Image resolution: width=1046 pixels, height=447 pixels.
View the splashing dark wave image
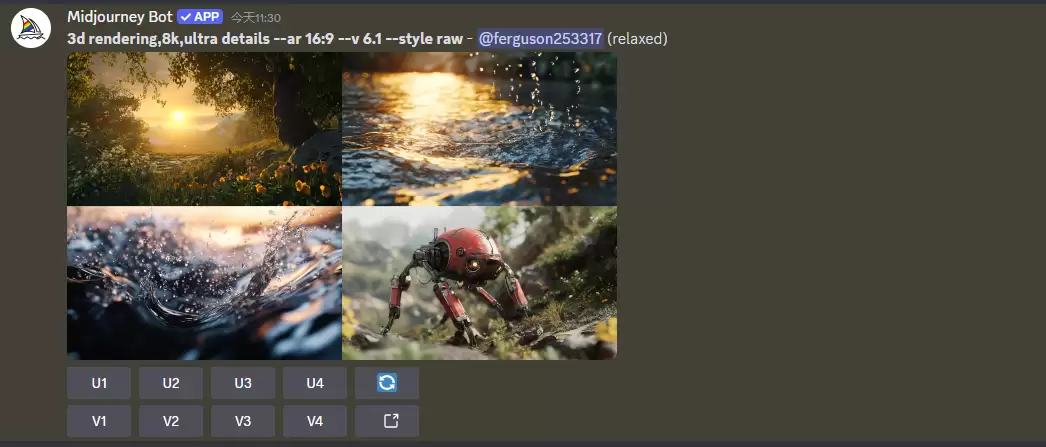[204, 283]
